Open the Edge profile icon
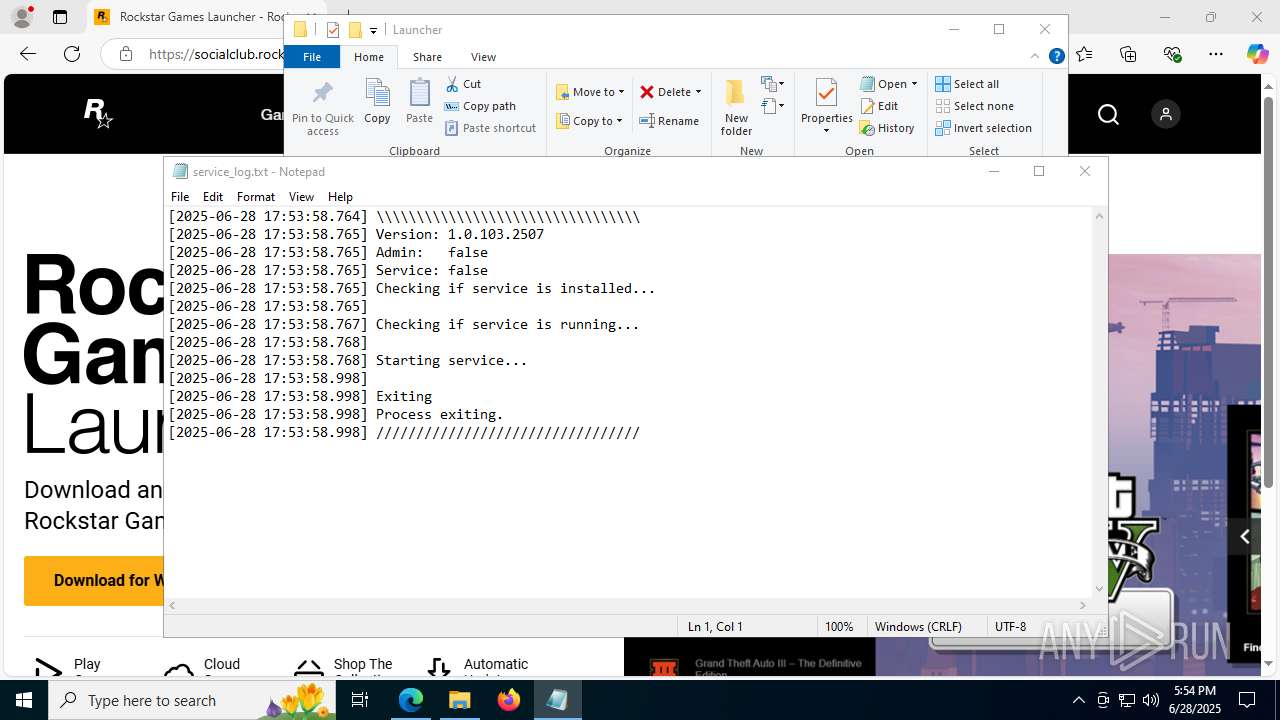The image size is (1280, 720). [22, 17]
